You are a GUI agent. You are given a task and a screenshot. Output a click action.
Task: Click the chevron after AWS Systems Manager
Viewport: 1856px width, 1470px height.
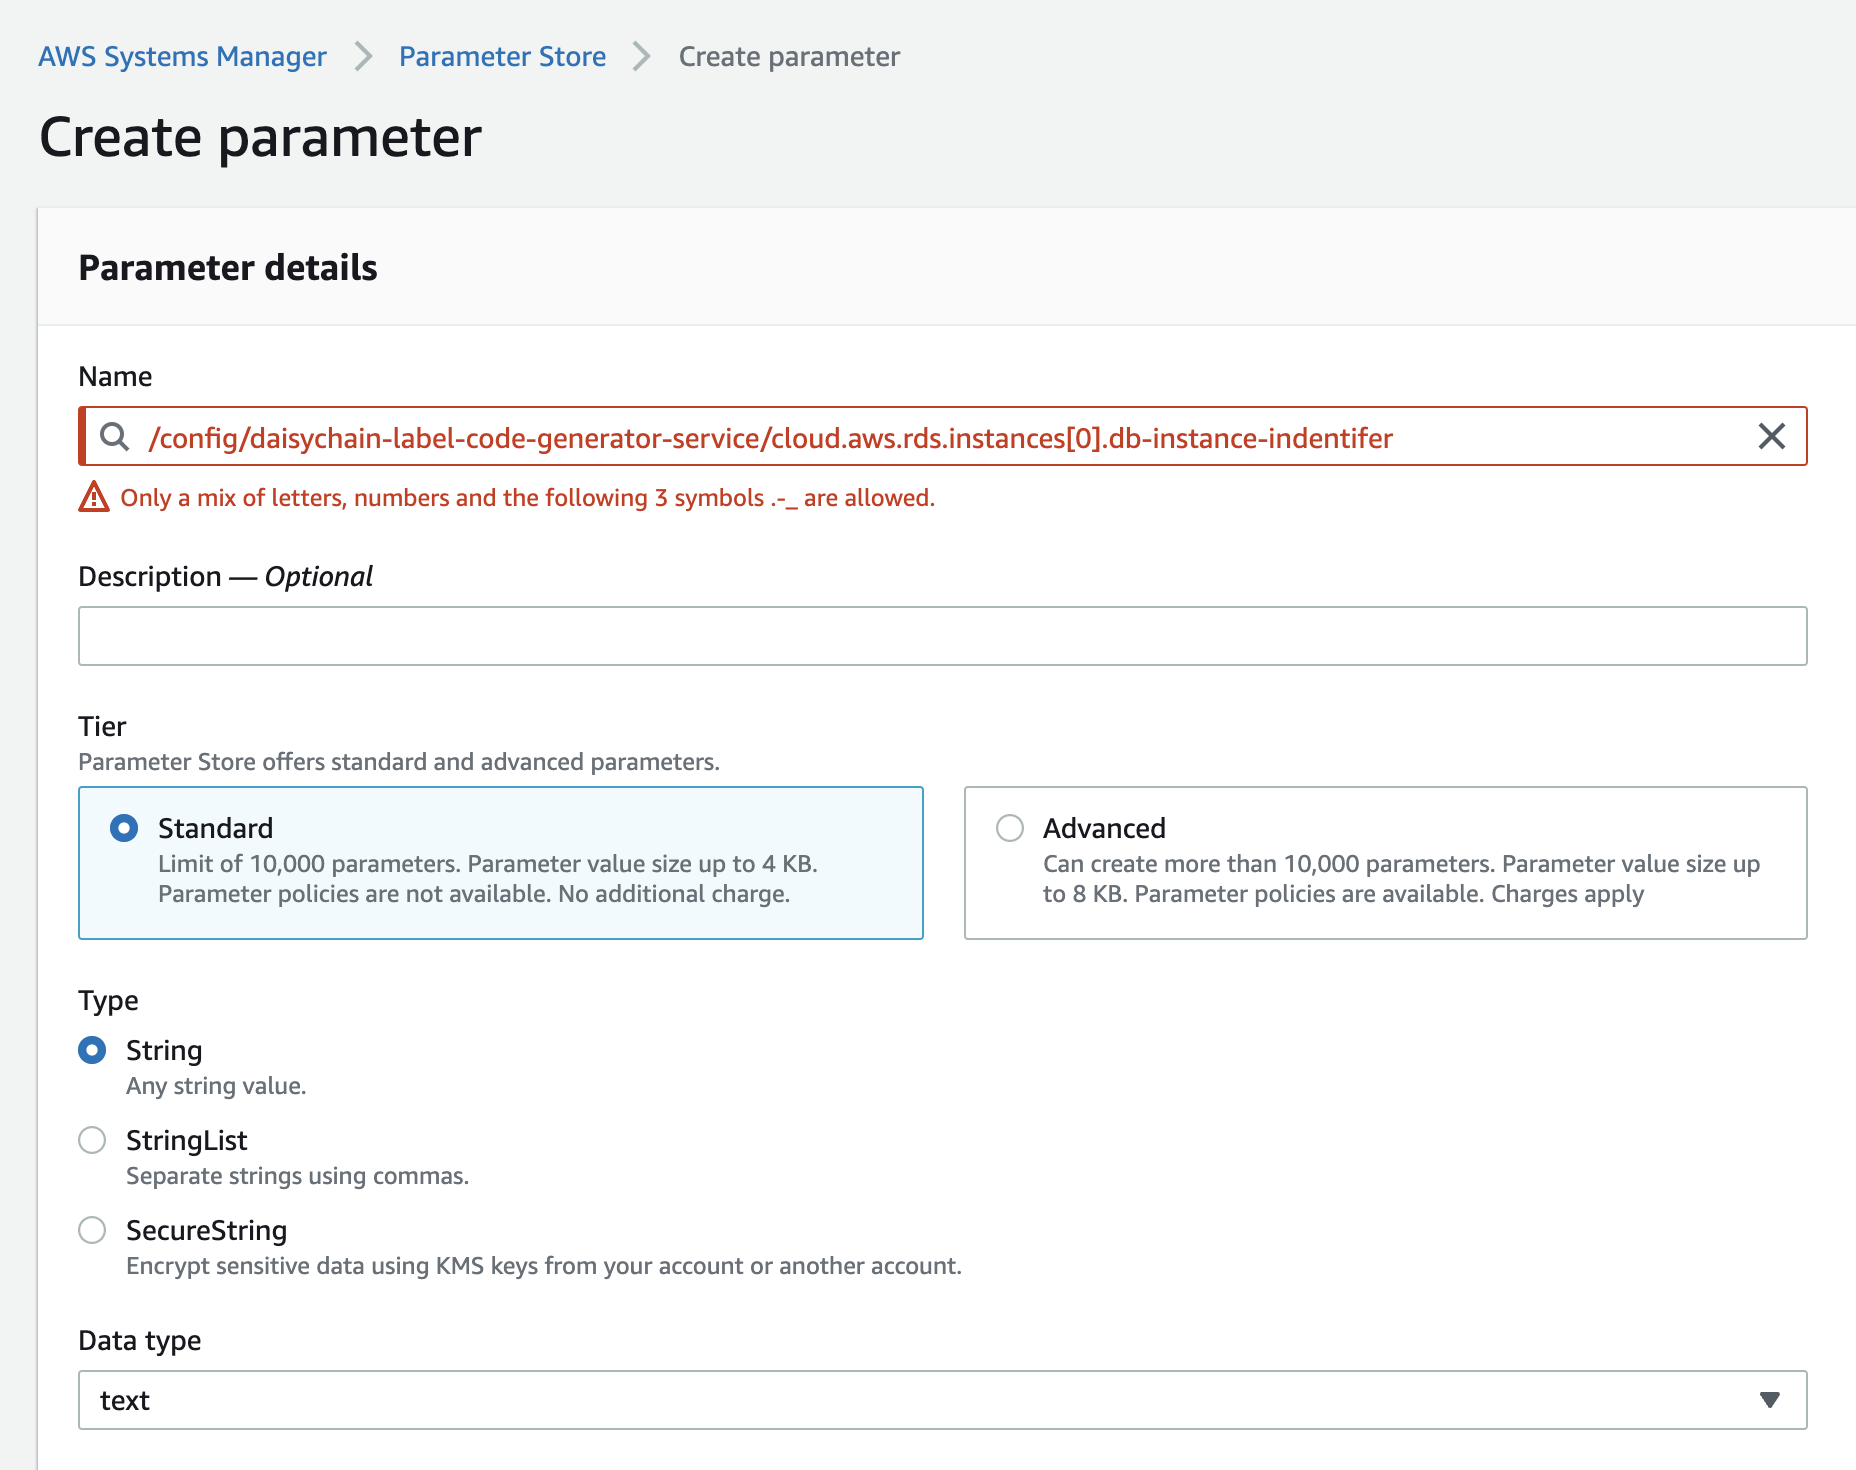click(363, 57)
